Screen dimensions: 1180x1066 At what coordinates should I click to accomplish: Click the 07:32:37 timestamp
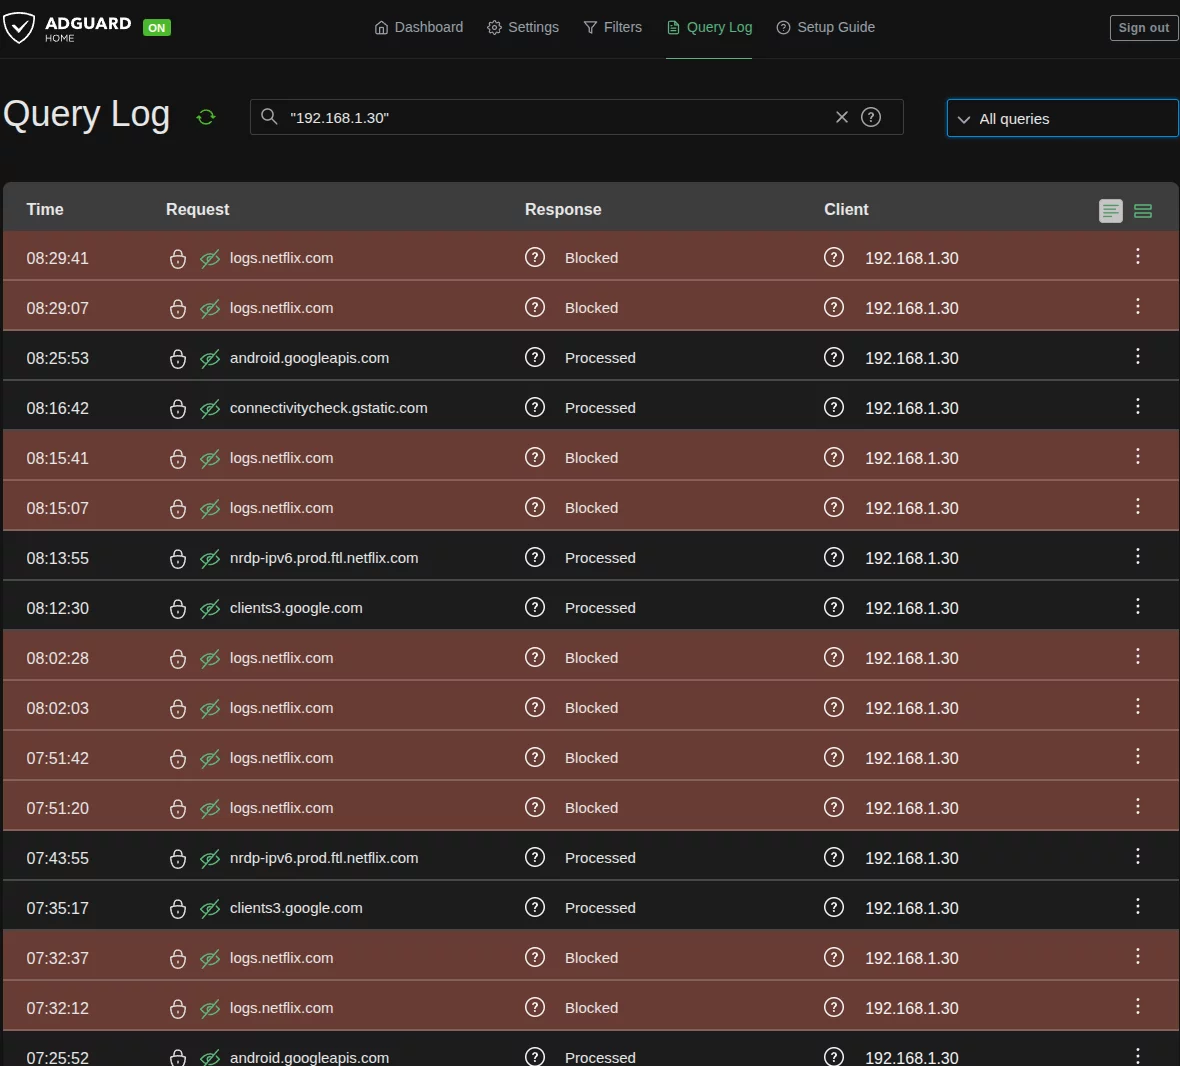57,958
